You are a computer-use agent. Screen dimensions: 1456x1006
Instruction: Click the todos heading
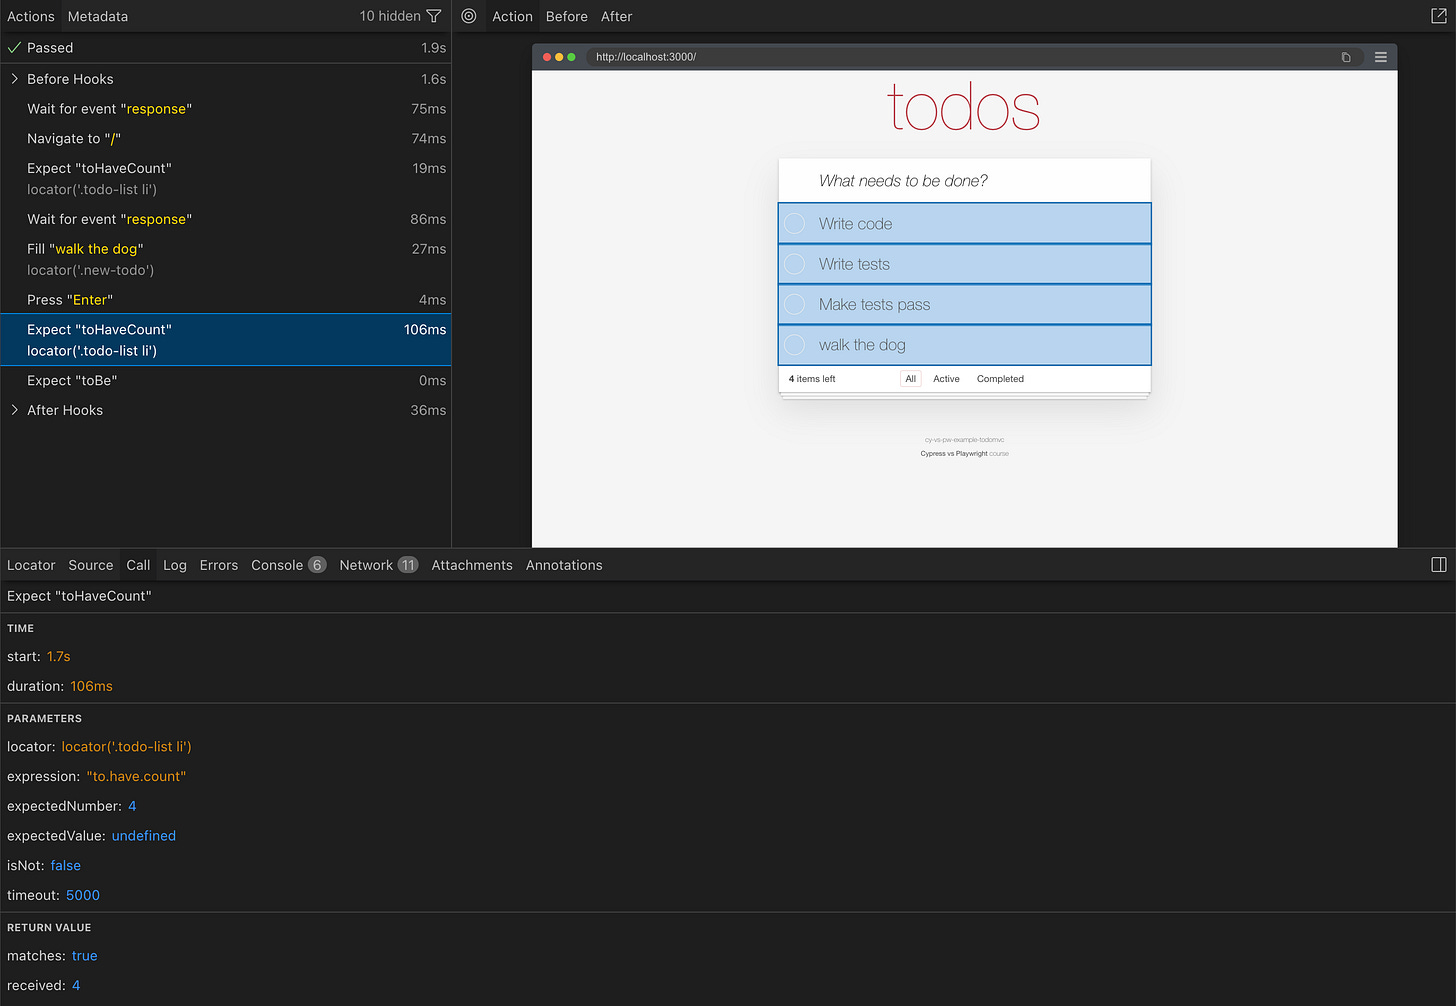pyautogui.click(x=964, y=108)
